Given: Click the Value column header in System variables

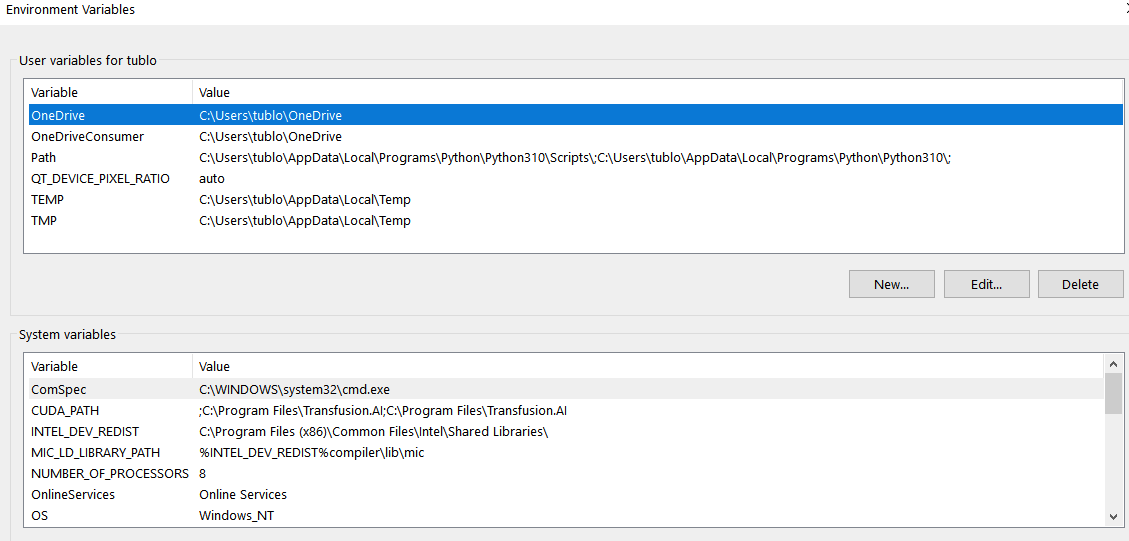Looking at the screenshot, I should pyautogui.click(x=648, y=366).
